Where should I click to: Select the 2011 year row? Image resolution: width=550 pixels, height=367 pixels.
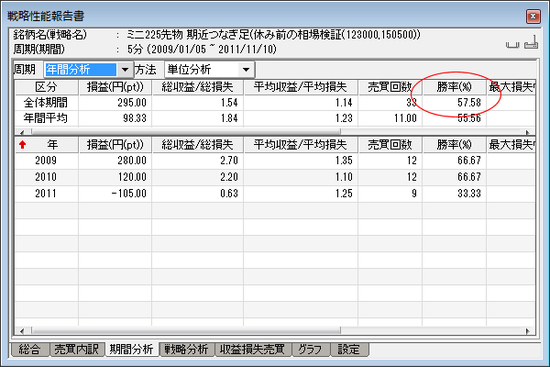click(275, 193)
